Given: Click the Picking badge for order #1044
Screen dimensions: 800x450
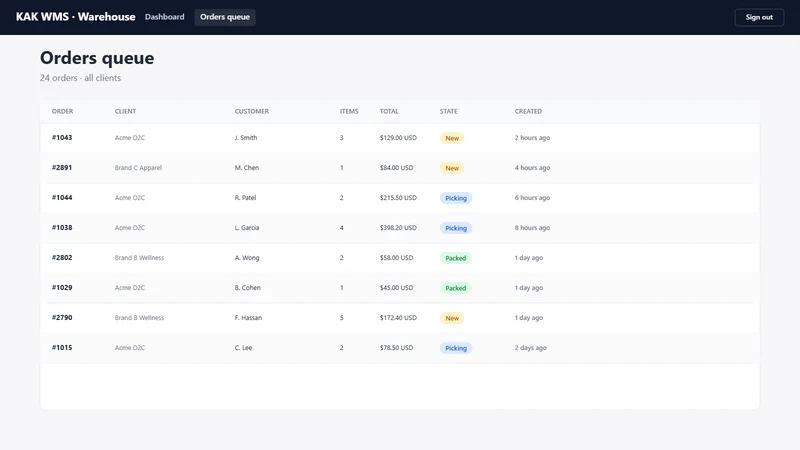Looking at the screenshot, I should (456, 198).
